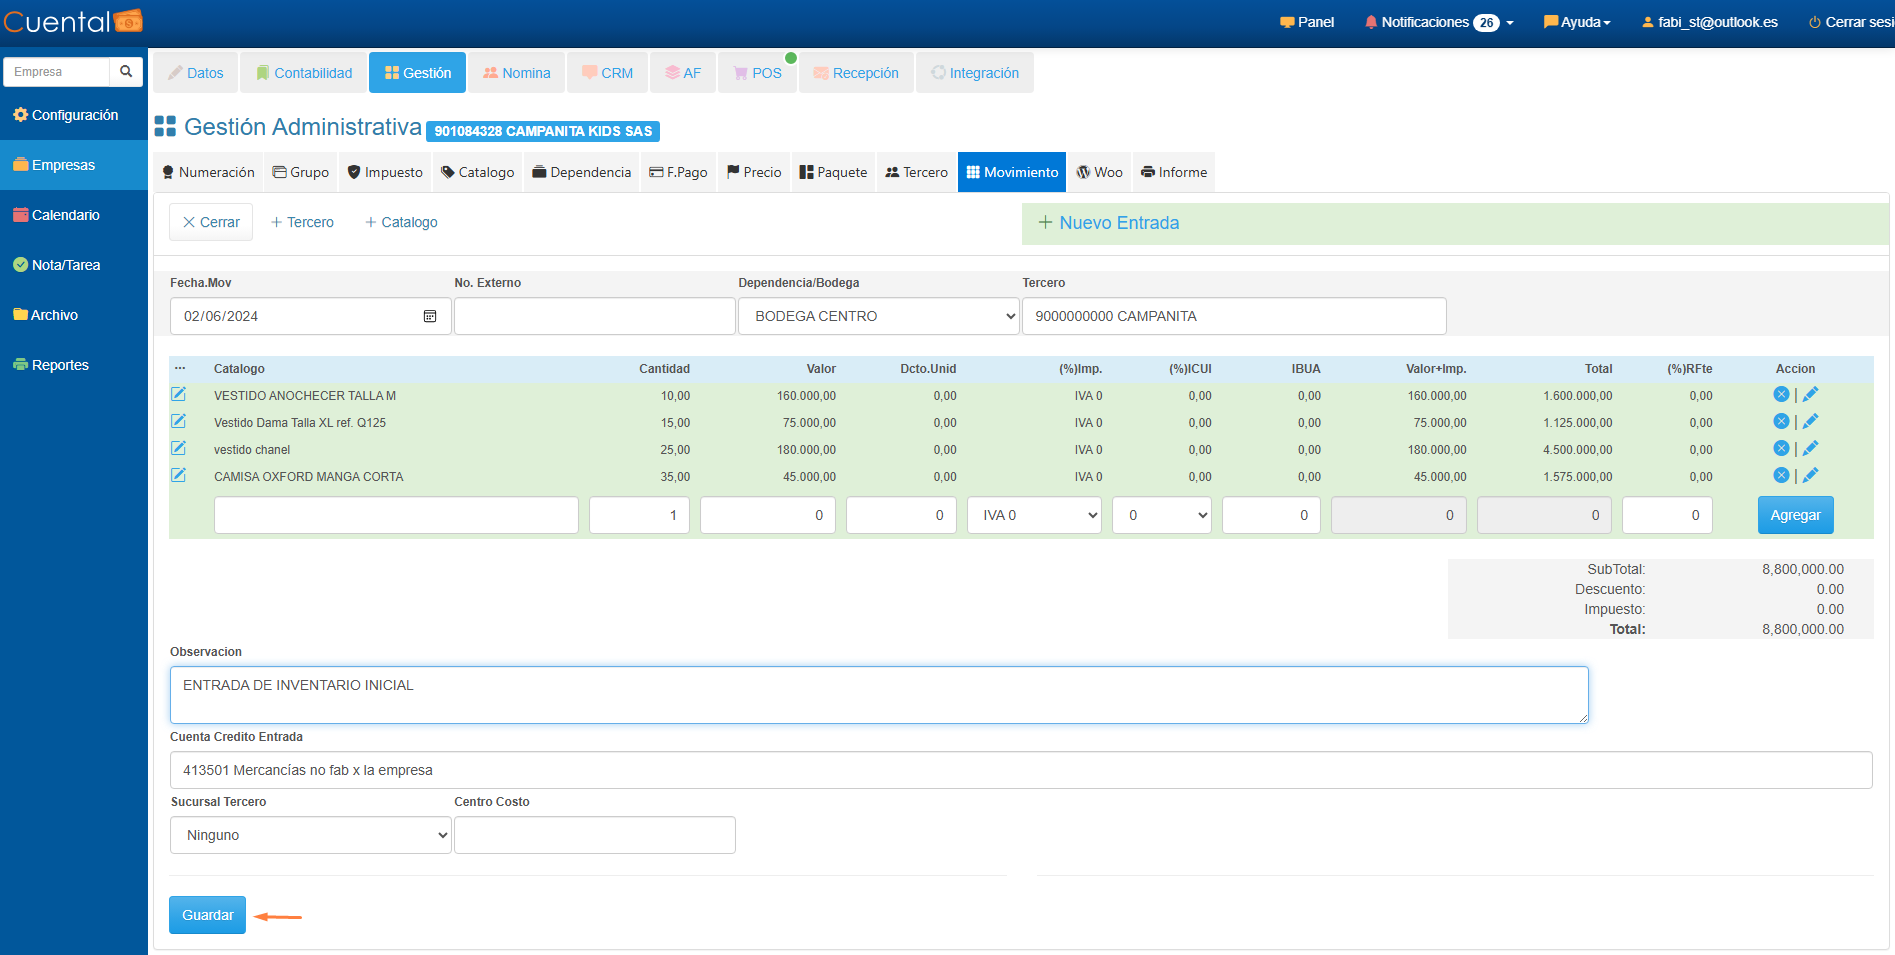Delete the VESTIDO ANOCHECER TALLA M row
The width and height of the screenshot is (1895, 955).
click(1781, 395)
